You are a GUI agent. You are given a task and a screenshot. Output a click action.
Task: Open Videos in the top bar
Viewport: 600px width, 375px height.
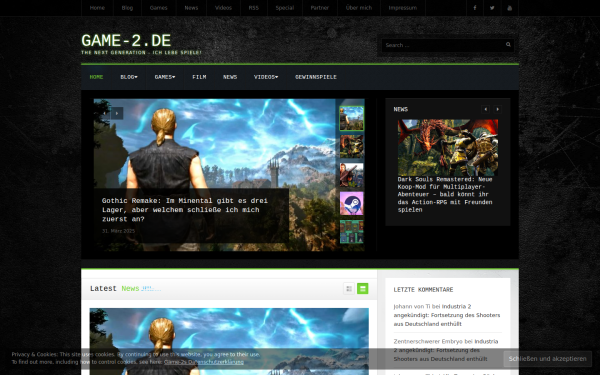[223, 8]
